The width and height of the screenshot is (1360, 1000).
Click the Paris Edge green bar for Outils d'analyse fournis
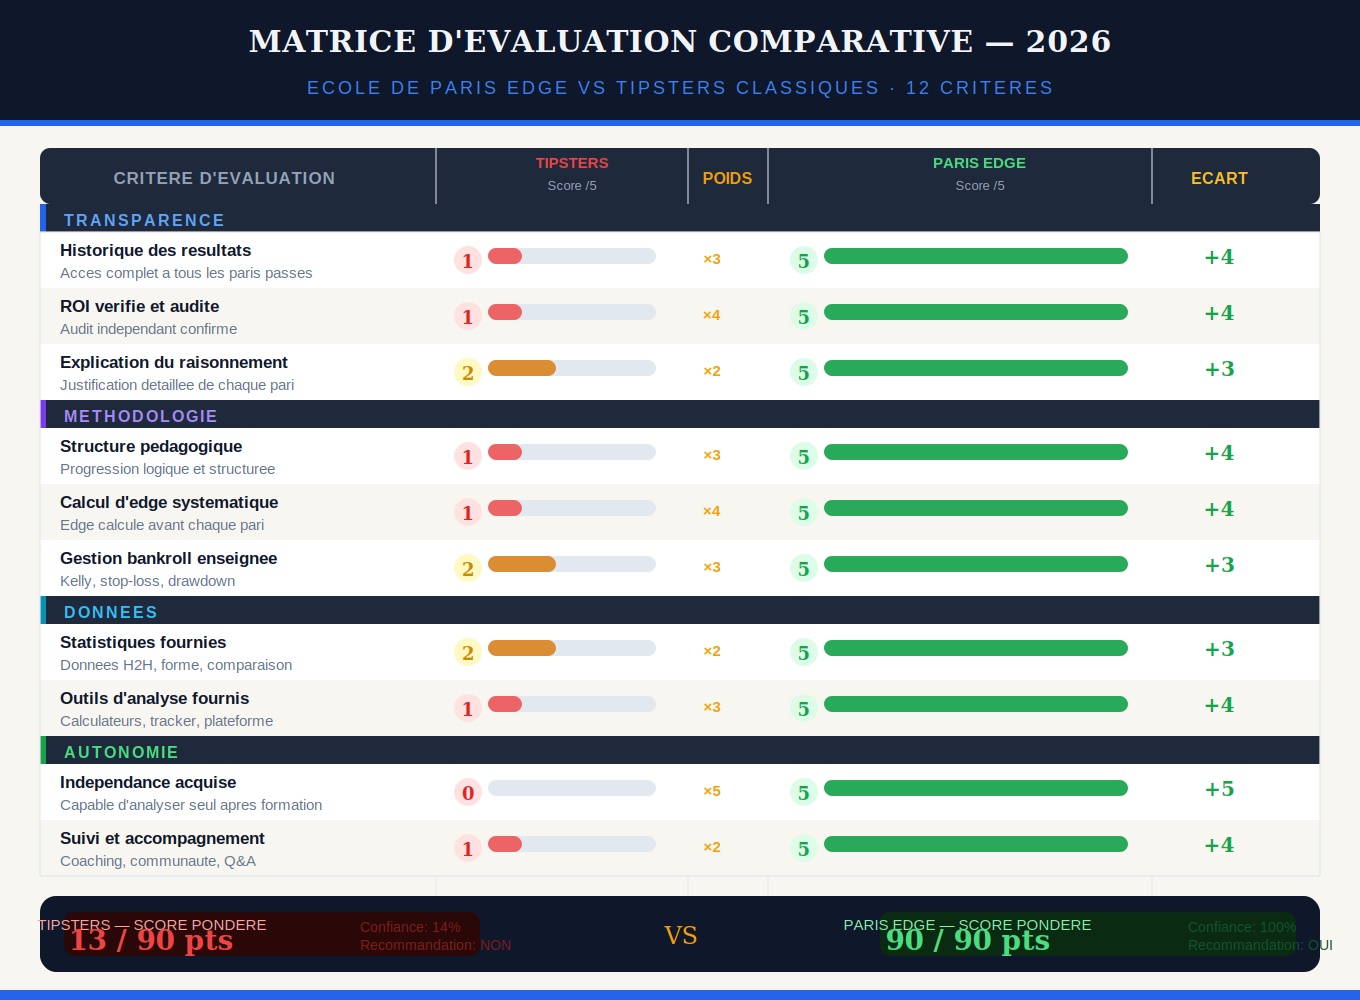pos(976,704)
